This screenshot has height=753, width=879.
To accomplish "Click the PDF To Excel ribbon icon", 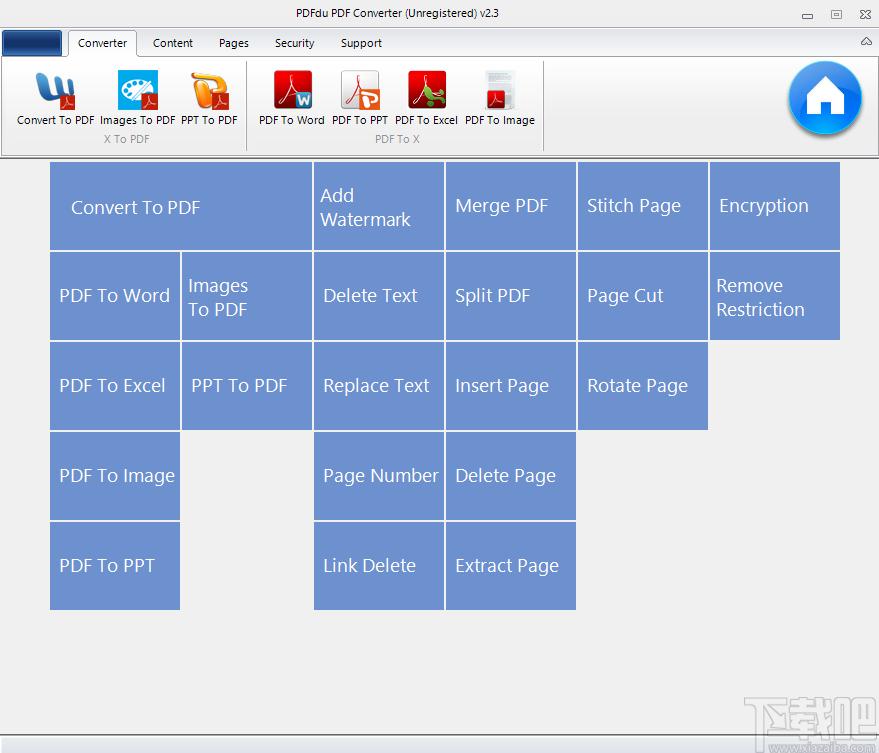I will [x=426, y=98].
